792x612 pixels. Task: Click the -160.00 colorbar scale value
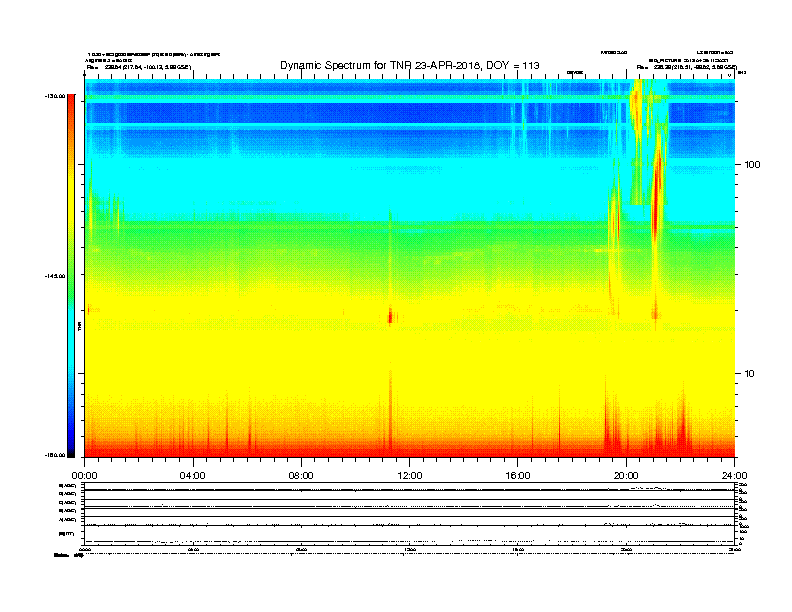click(55, 455)
